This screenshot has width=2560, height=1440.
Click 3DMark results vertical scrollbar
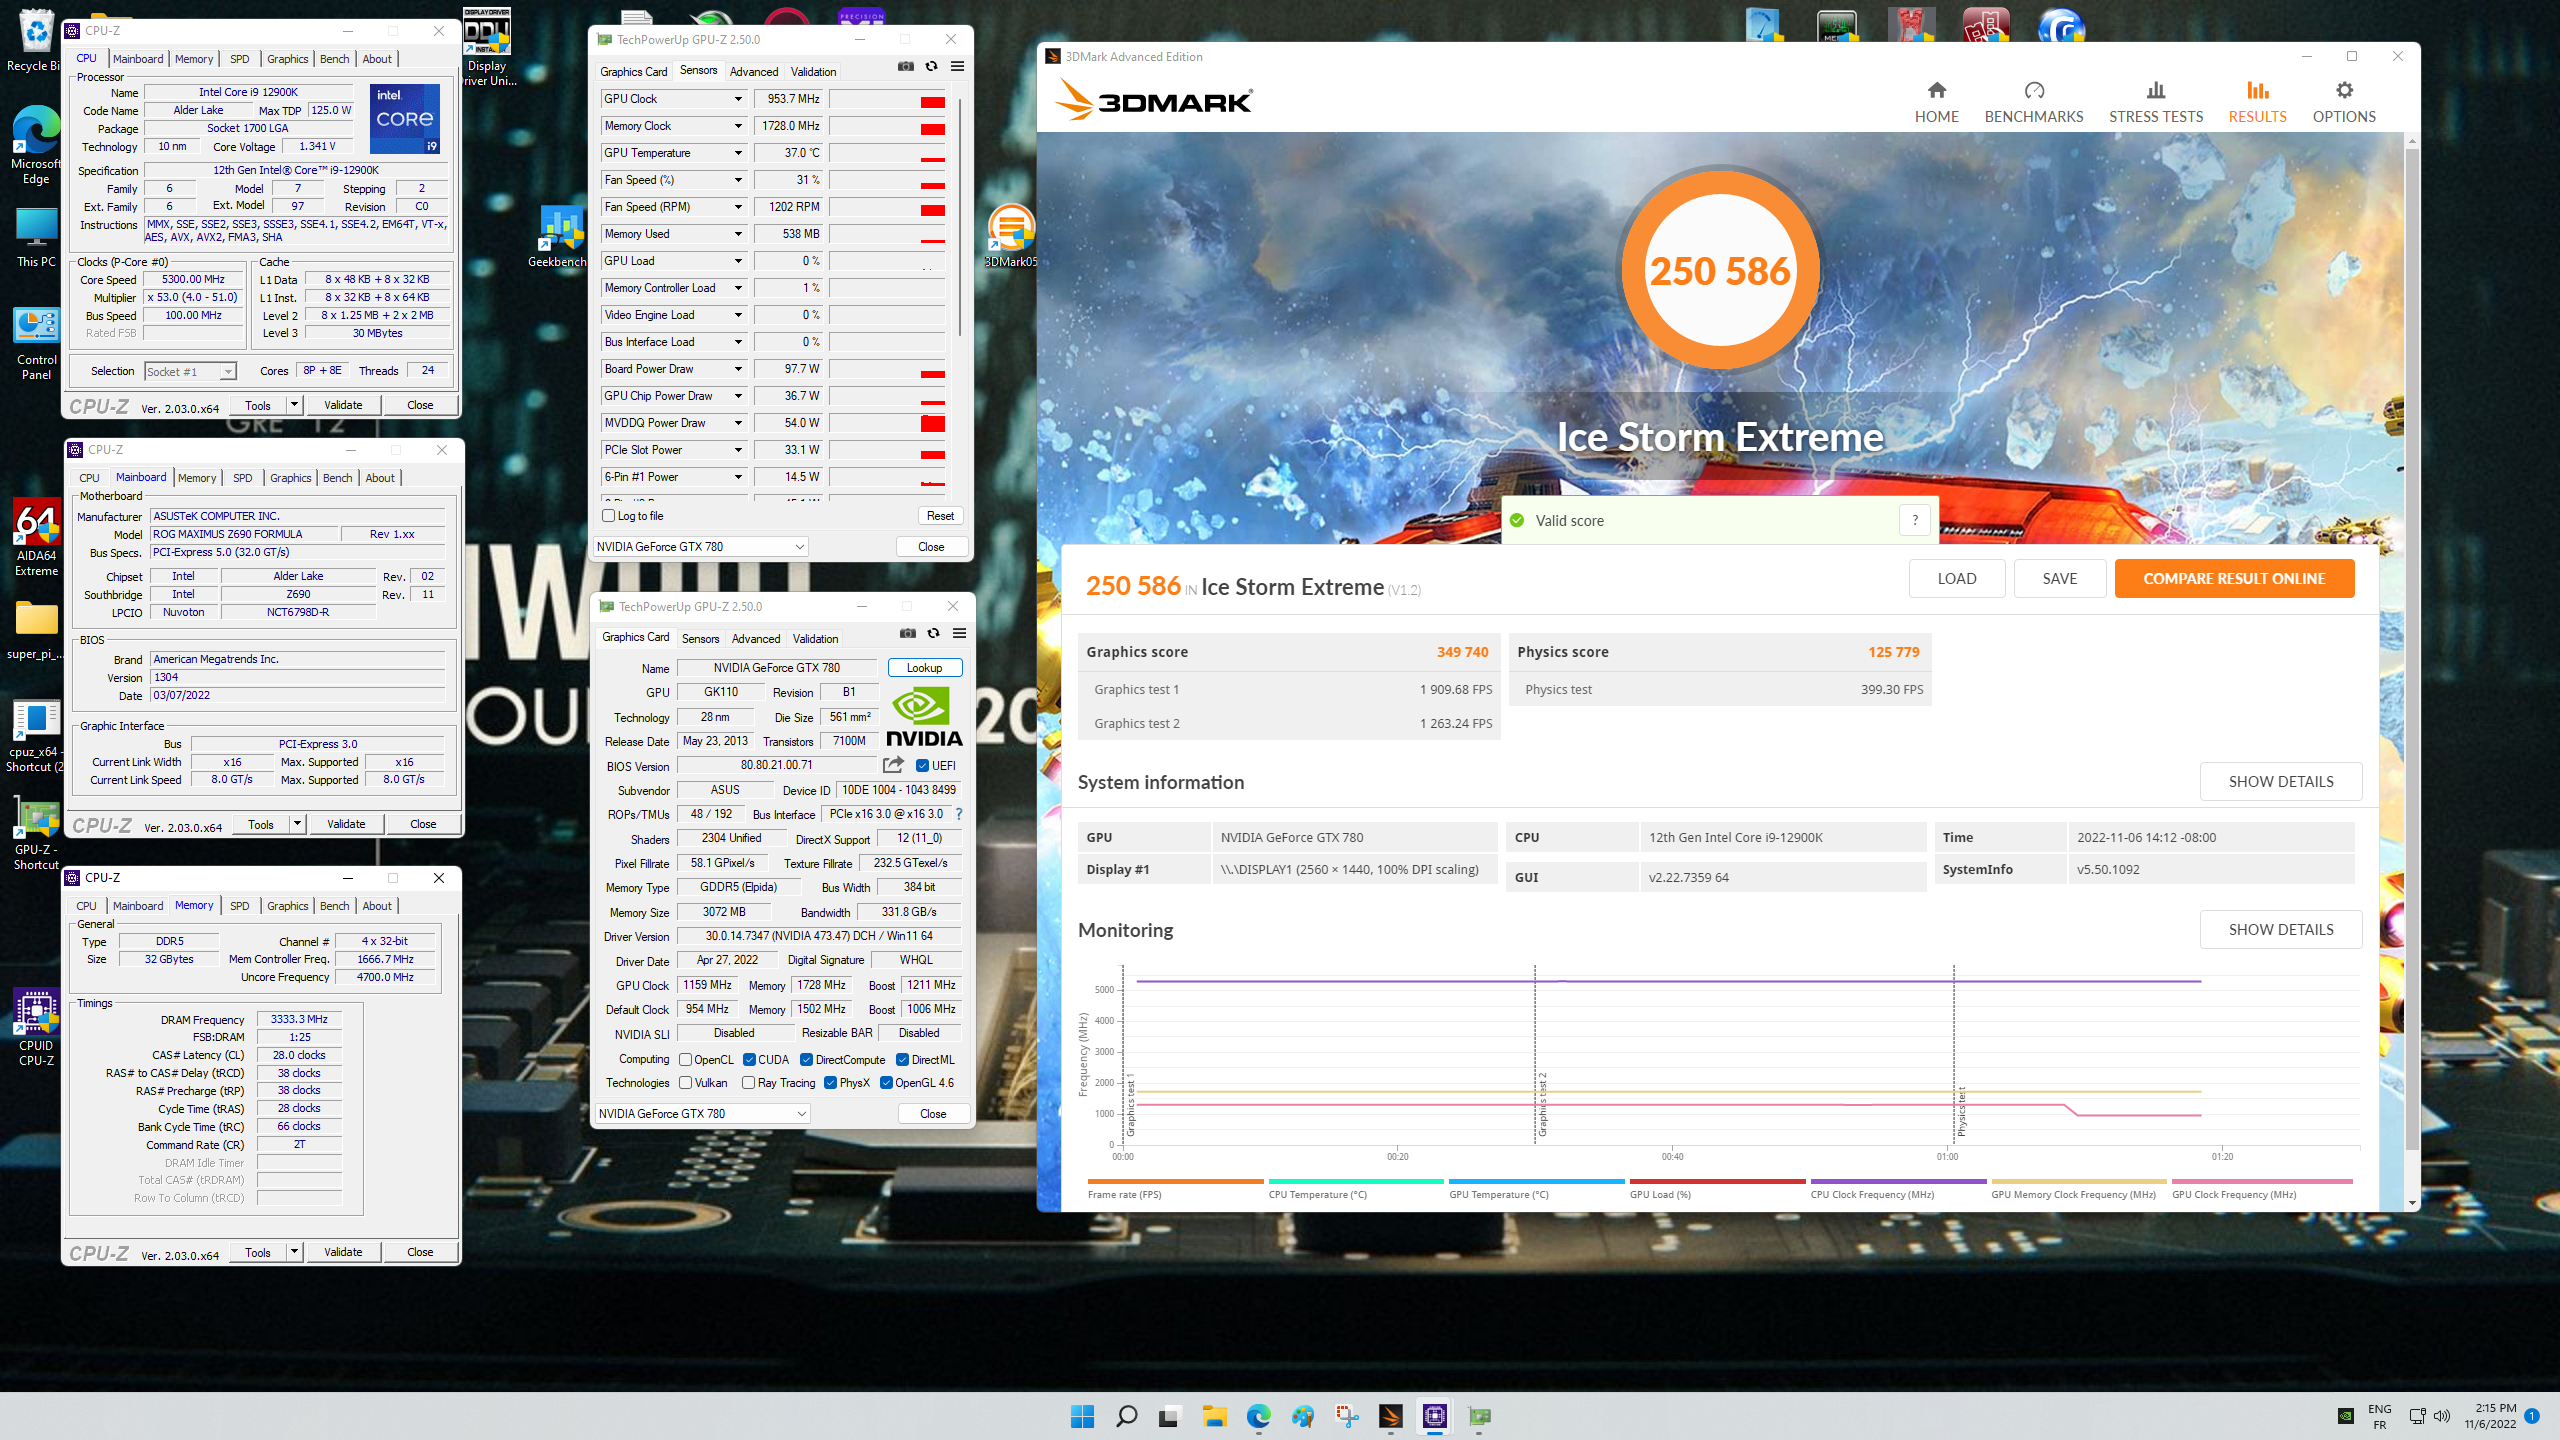(x=2412, y=650)
